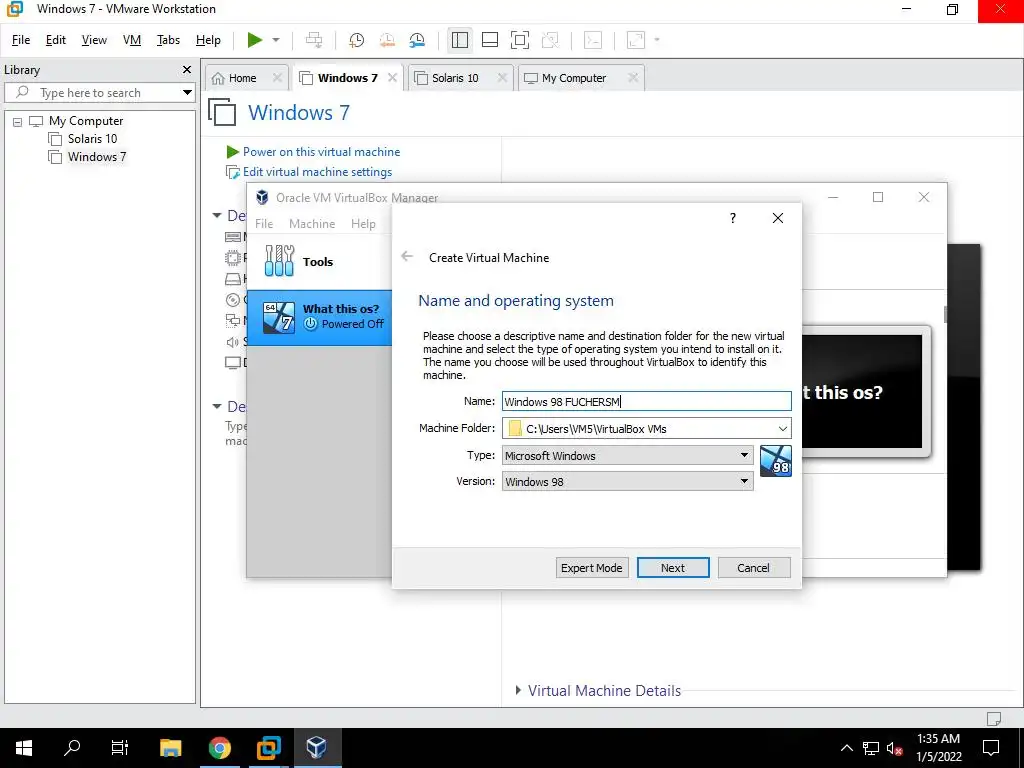Click the green Power On toolbar button
The height and width of the screenshot is (768, 1024).
pos(255,40)
